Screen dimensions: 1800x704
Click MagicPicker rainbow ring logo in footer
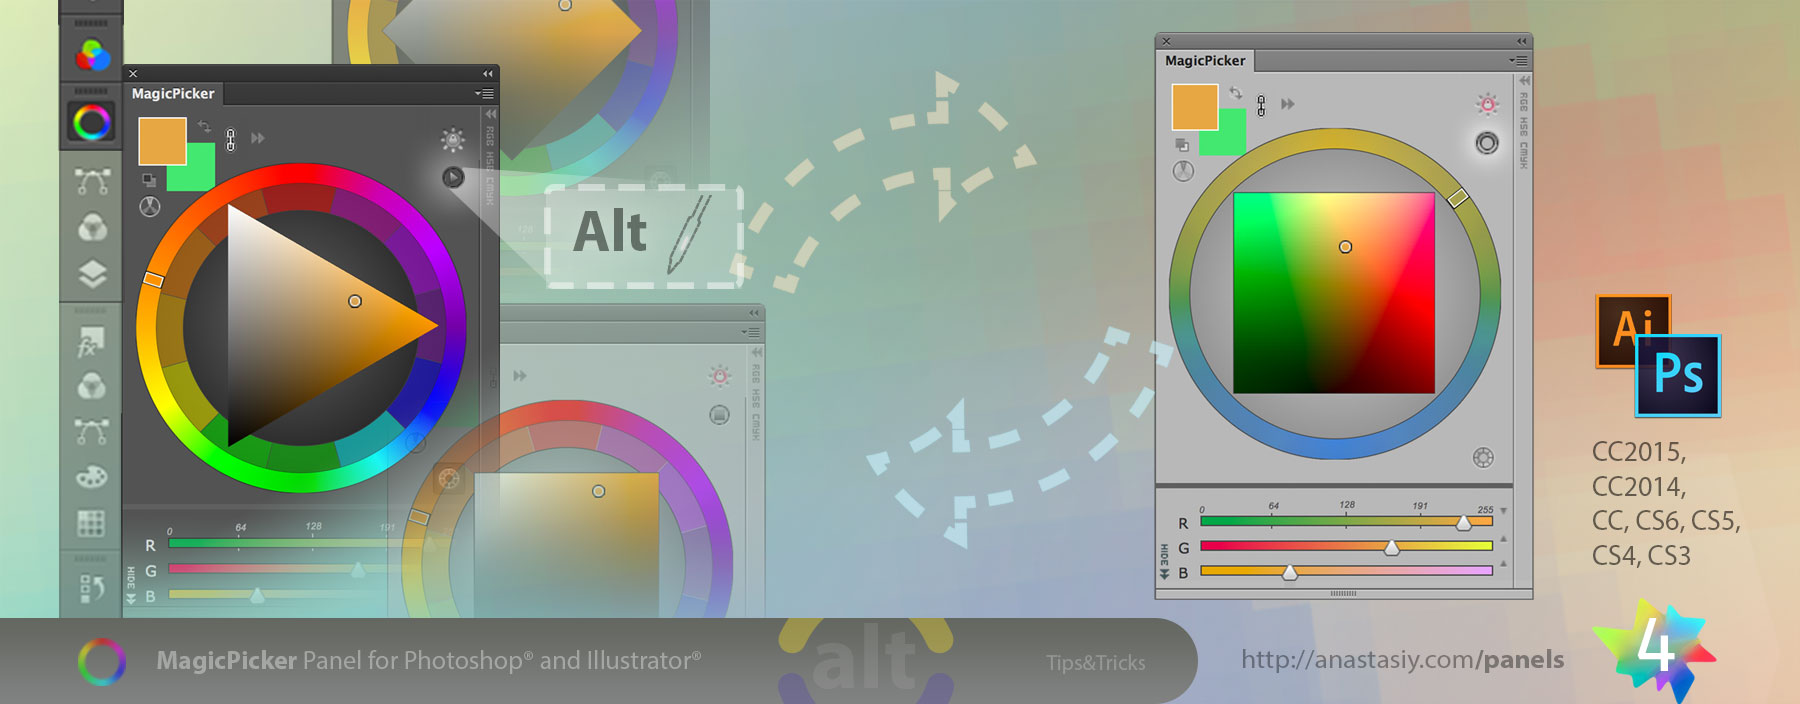102,662
